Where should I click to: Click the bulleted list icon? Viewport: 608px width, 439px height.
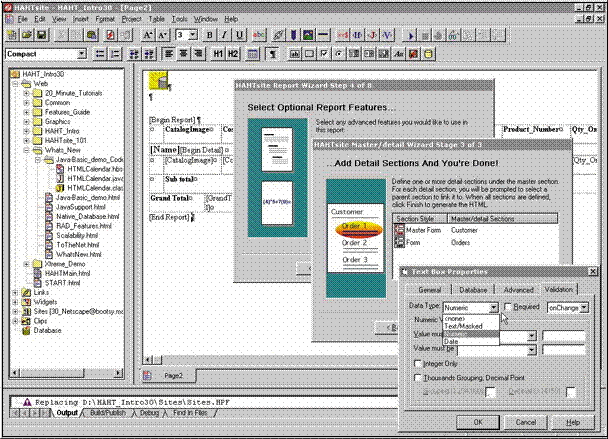click(100, 54)
